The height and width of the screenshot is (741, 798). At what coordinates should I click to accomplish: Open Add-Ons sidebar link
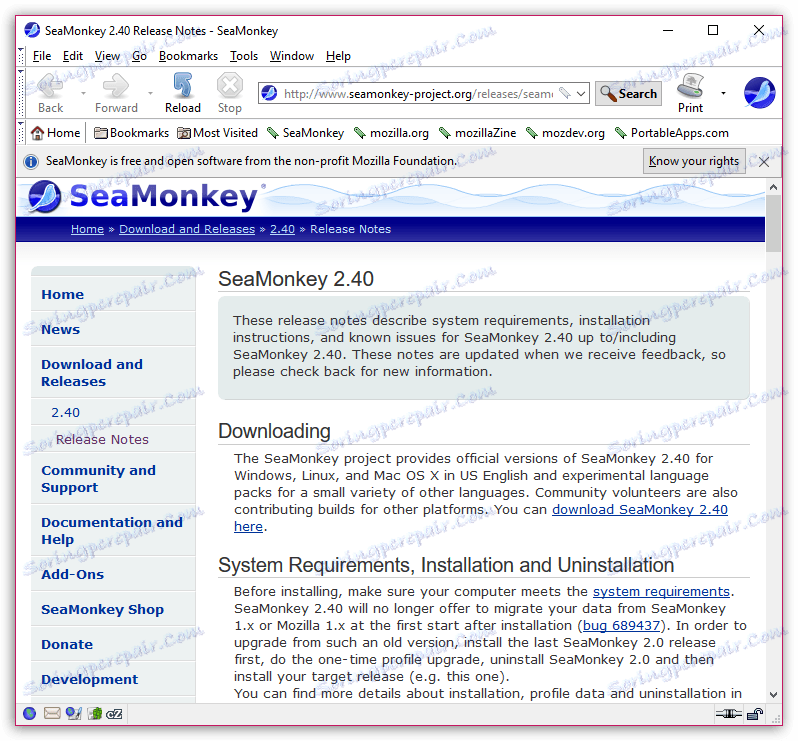coord(72,574)
